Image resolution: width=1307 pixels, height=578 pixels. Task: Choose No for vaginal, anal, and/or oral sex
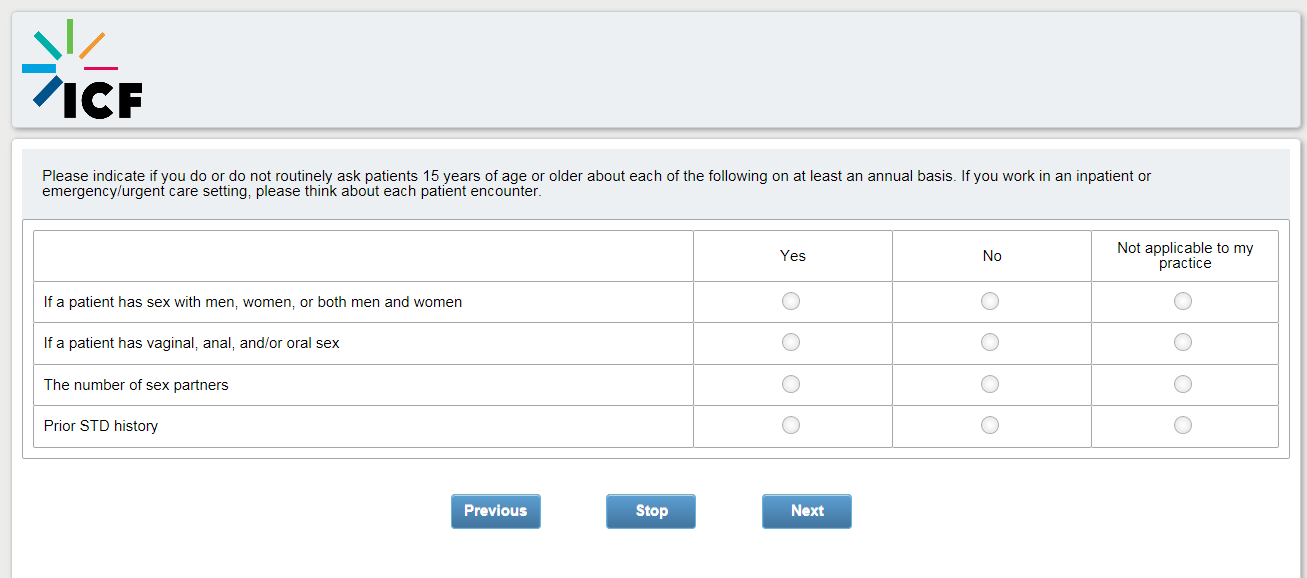(990, 342)
